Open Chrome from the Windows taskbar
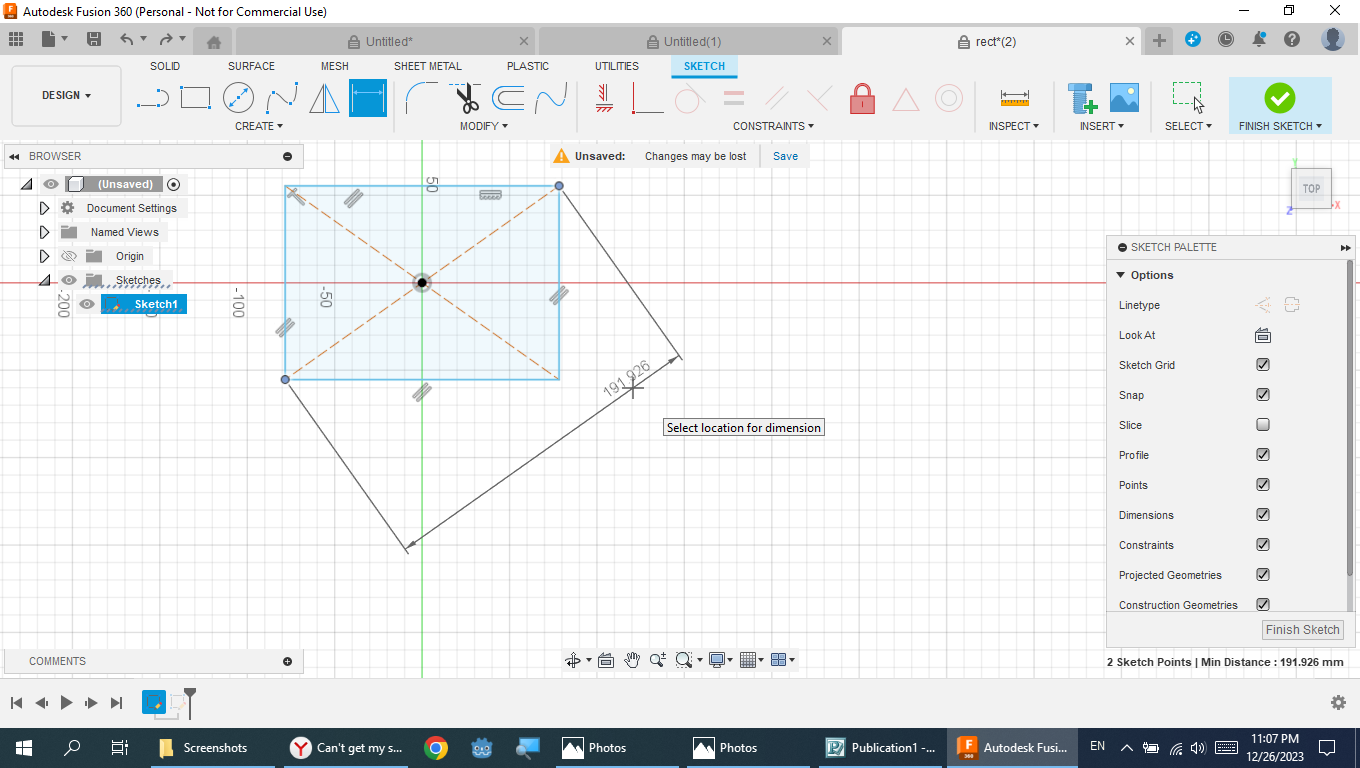This screenshot has height=768, width=1360. tap(435, 747)
